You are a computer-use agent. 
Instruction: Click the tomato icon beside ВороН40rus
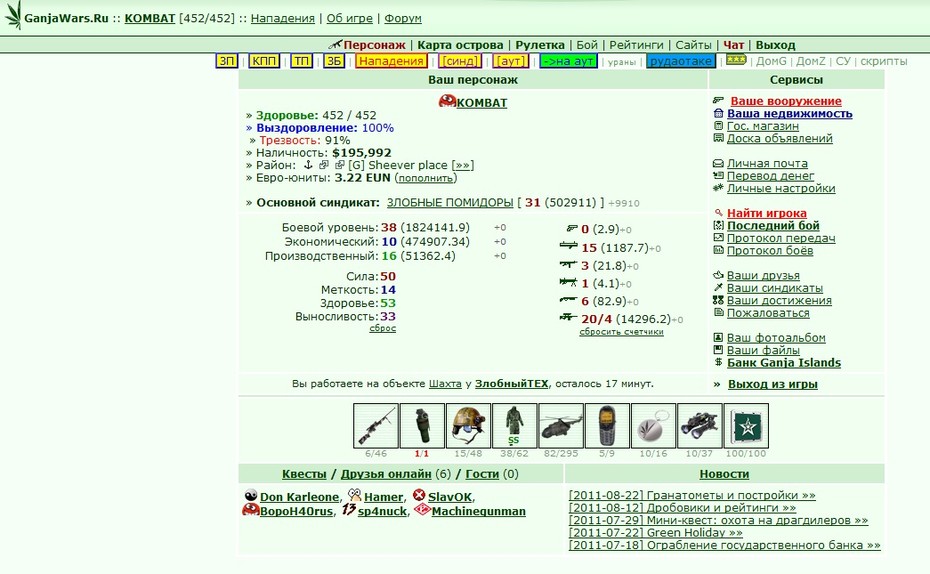click(x=251, y=509)
